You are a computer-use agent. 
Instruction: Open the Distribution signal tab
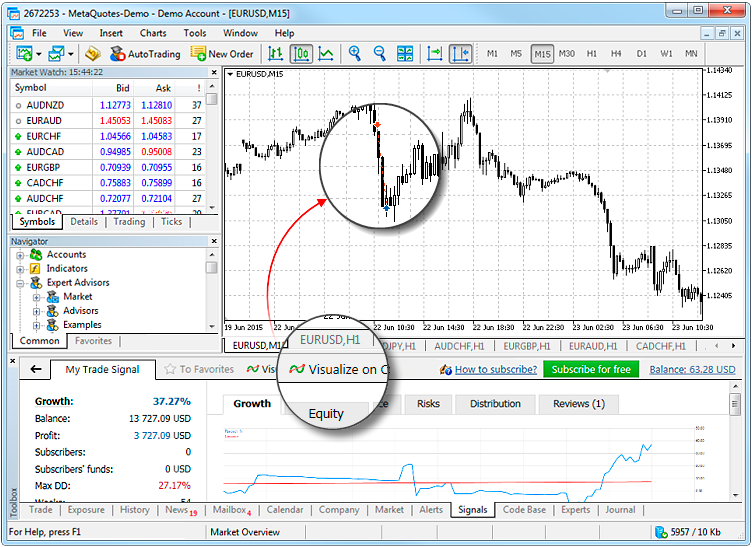click(x=495, y=404)
